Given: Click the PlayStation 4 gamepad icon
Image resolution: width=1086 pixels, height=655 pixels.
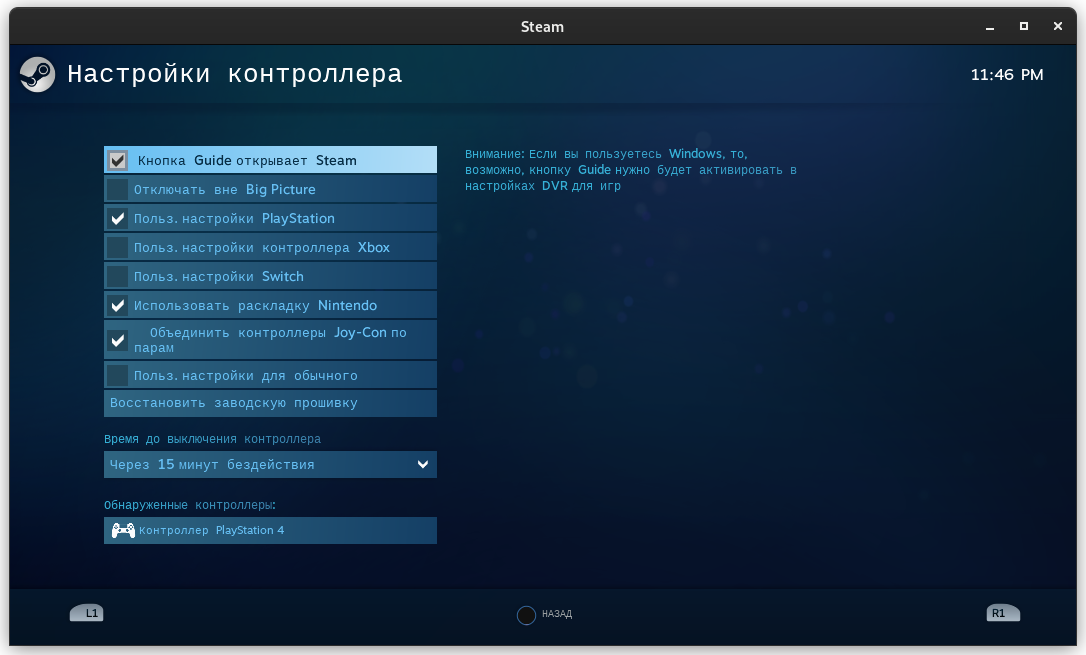Looking at the screenshot, I should point(123,530).
